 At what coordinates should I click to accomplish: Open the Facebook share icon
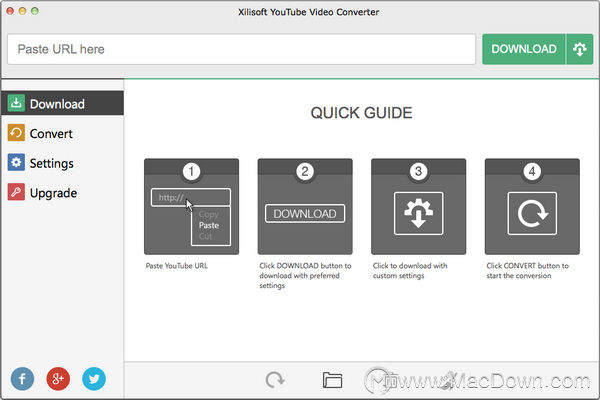click(x=22, y=379)
